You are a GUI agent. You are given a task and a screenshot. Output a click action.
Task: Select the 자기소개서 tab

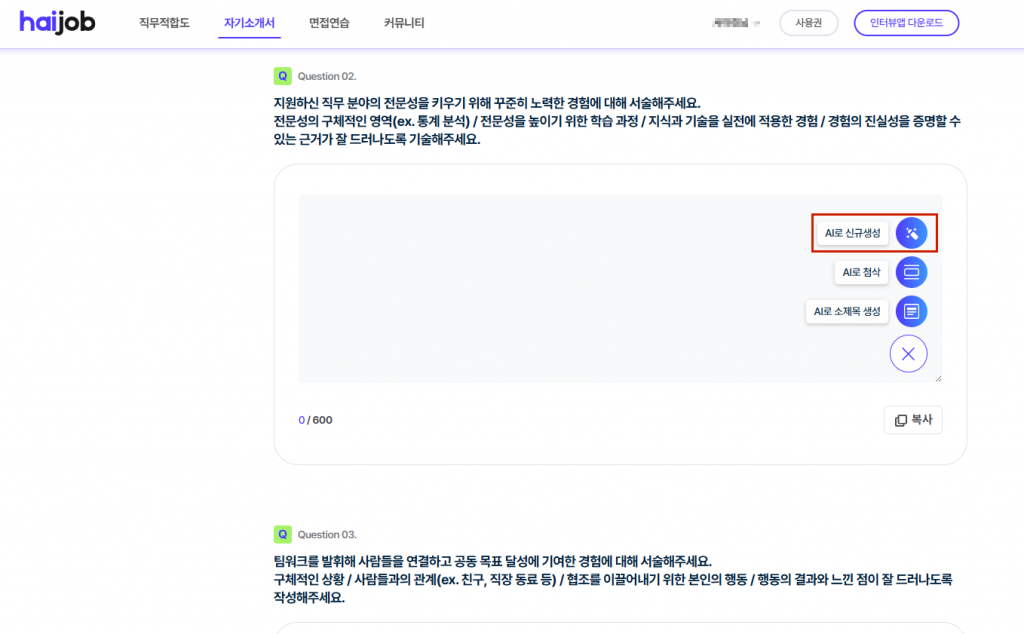point(249,22)
